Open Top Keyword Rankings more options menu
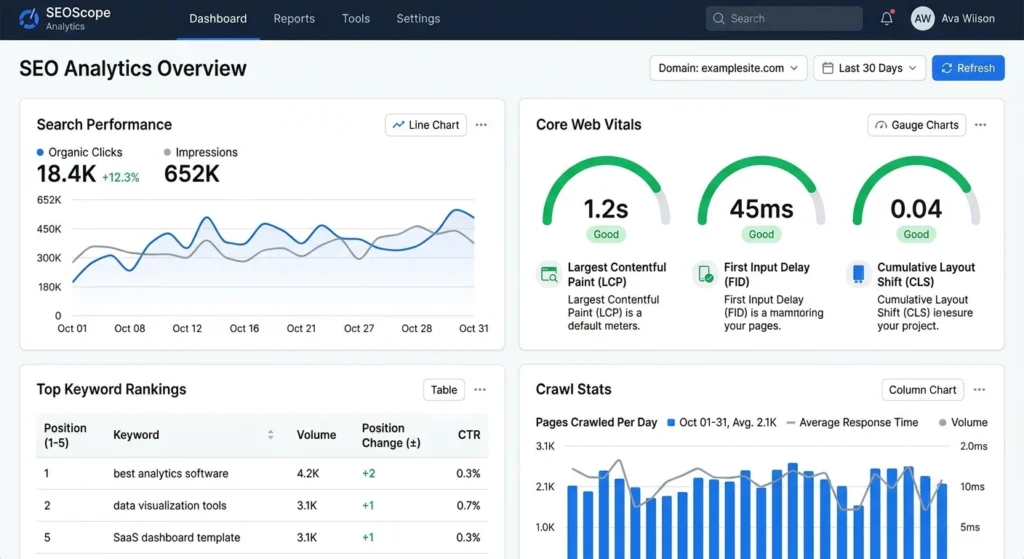 (x=480, y=390)
